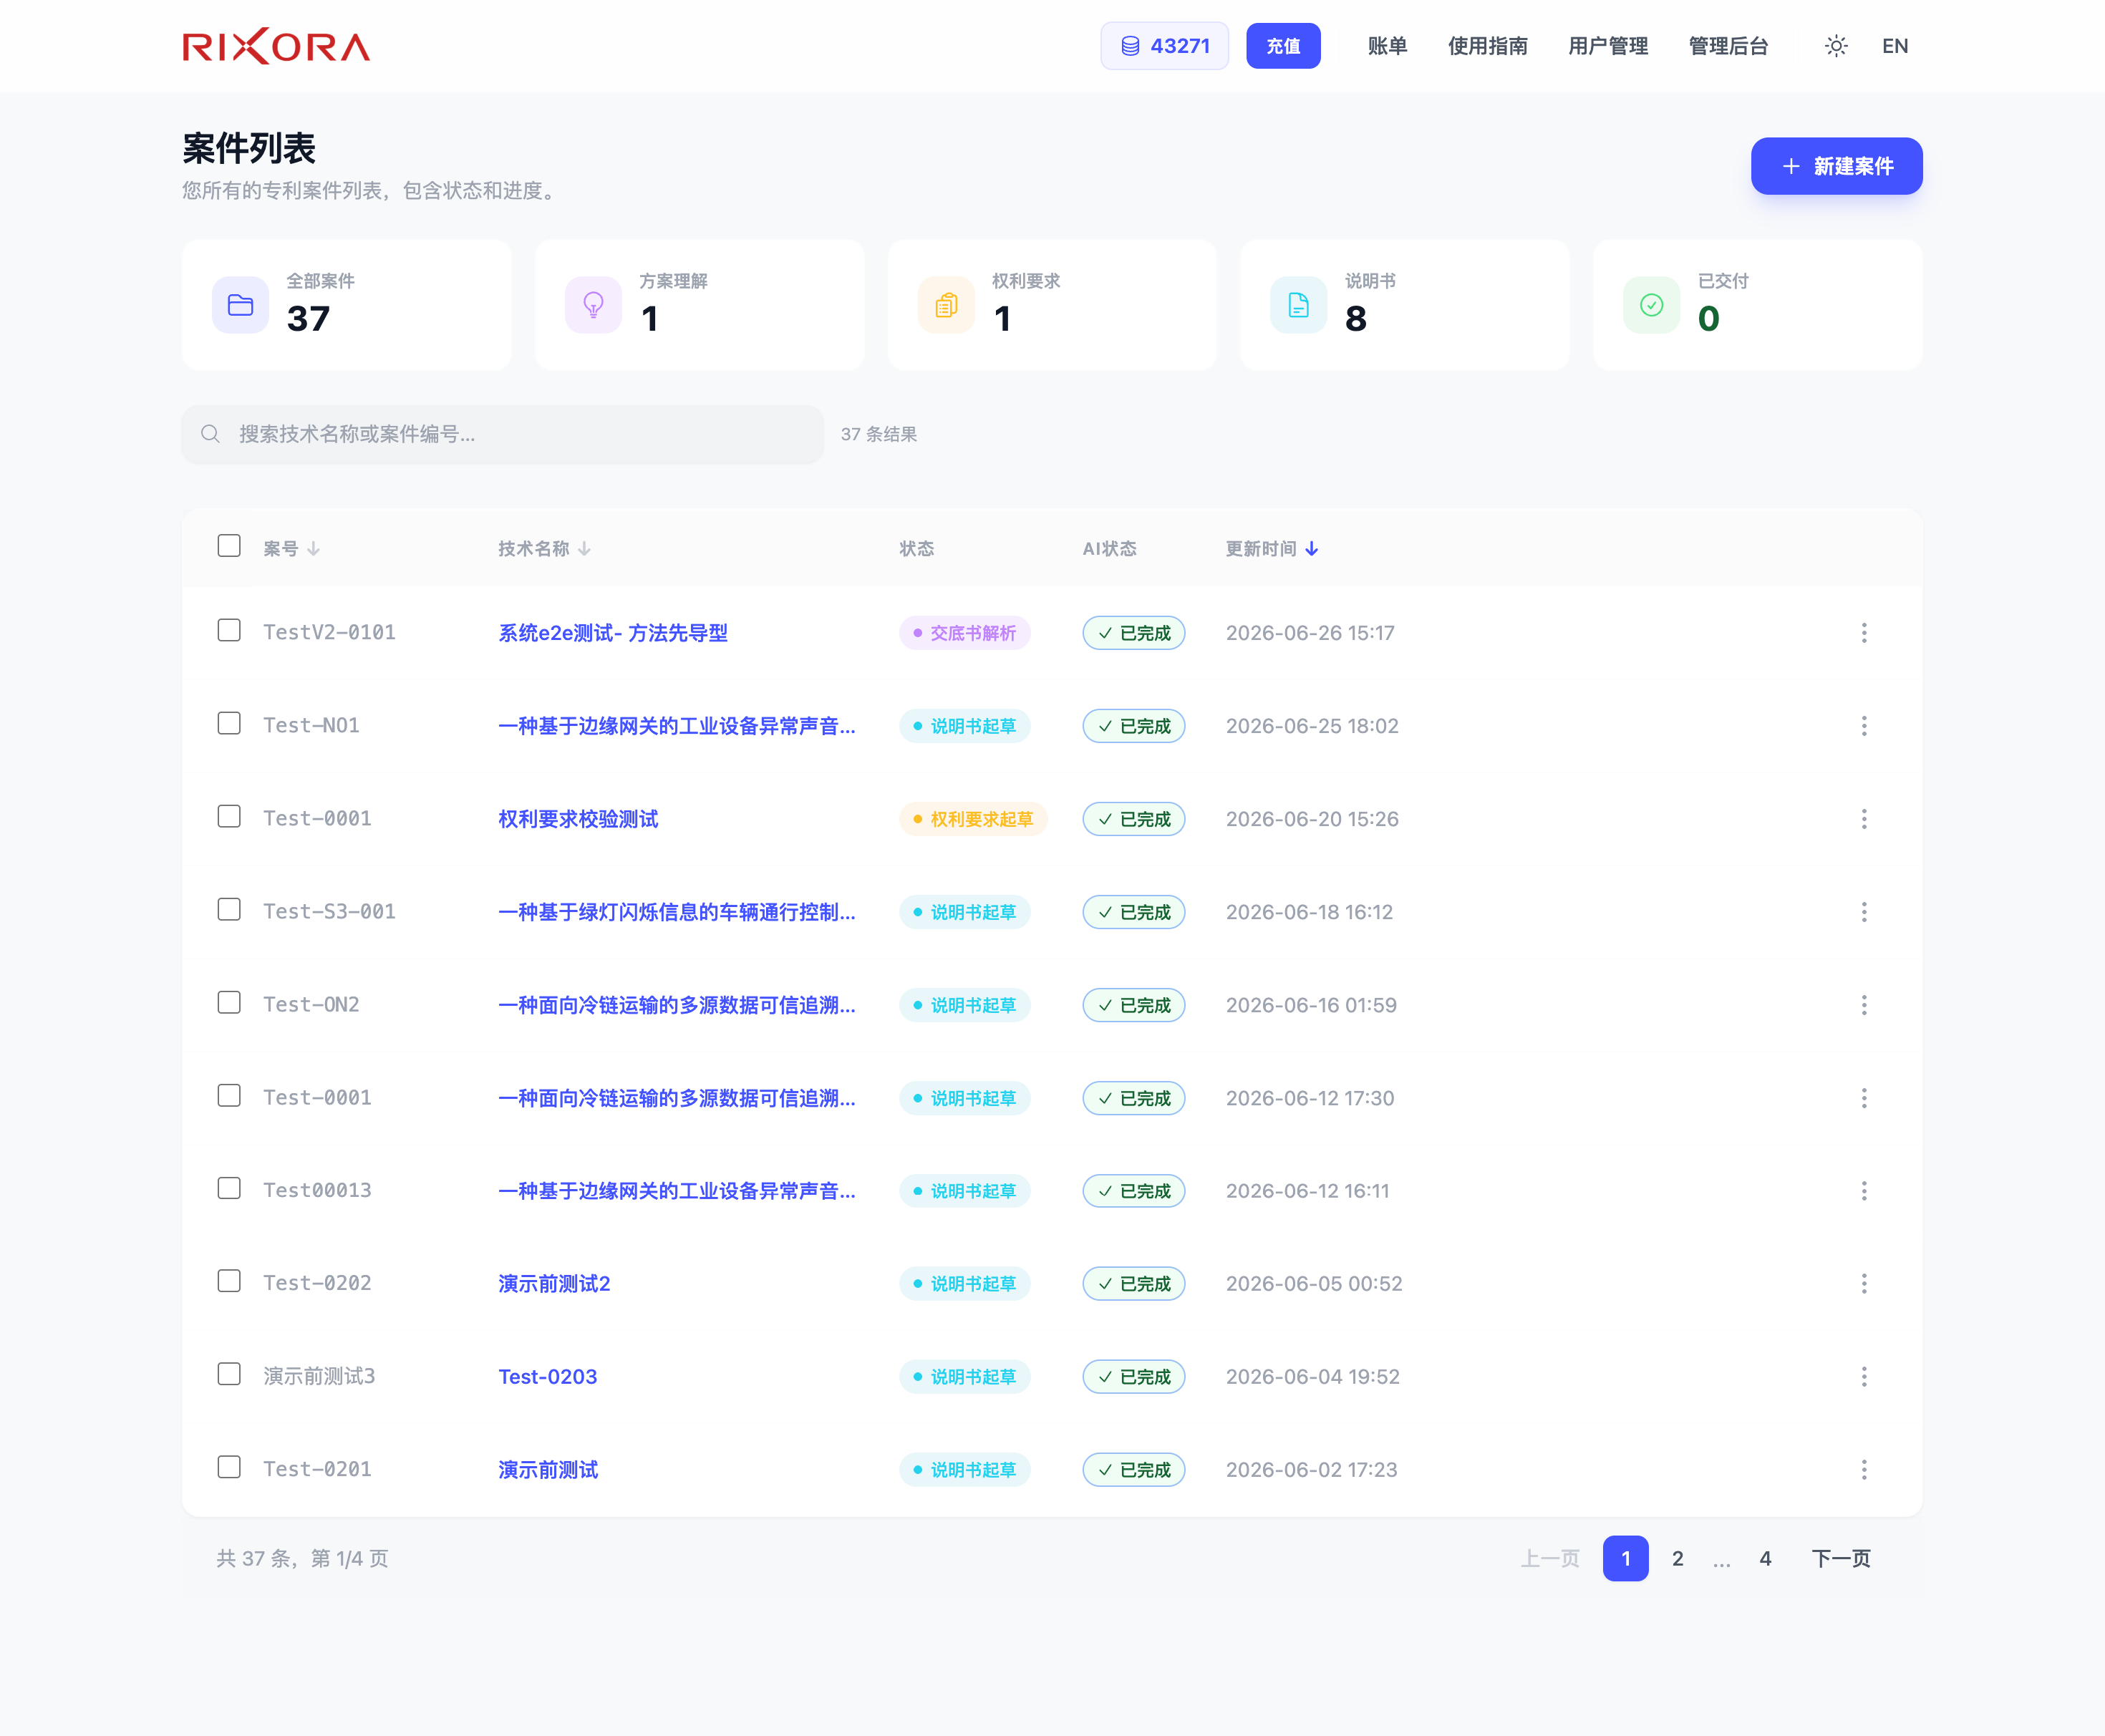
Task: Open 用户管理 in the top navigation
Action: (x=1608, y=46)
